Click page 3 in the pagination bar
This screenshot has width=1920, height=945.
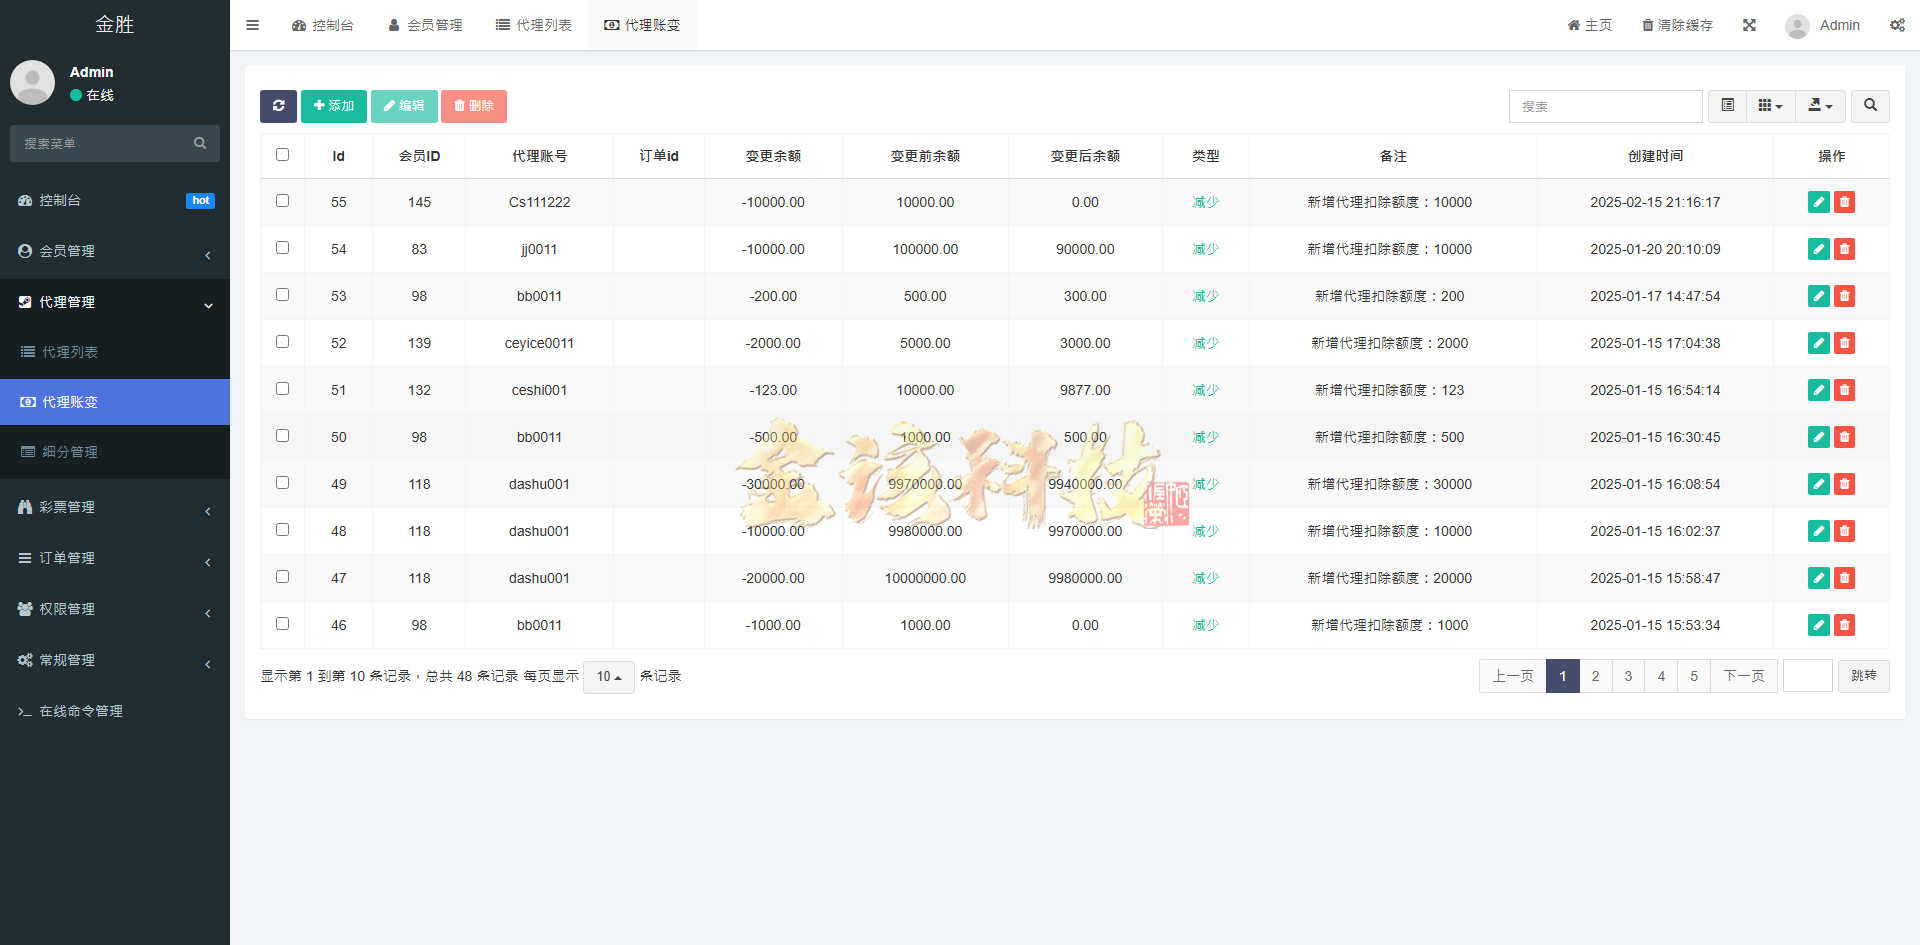coord(1628,676)
